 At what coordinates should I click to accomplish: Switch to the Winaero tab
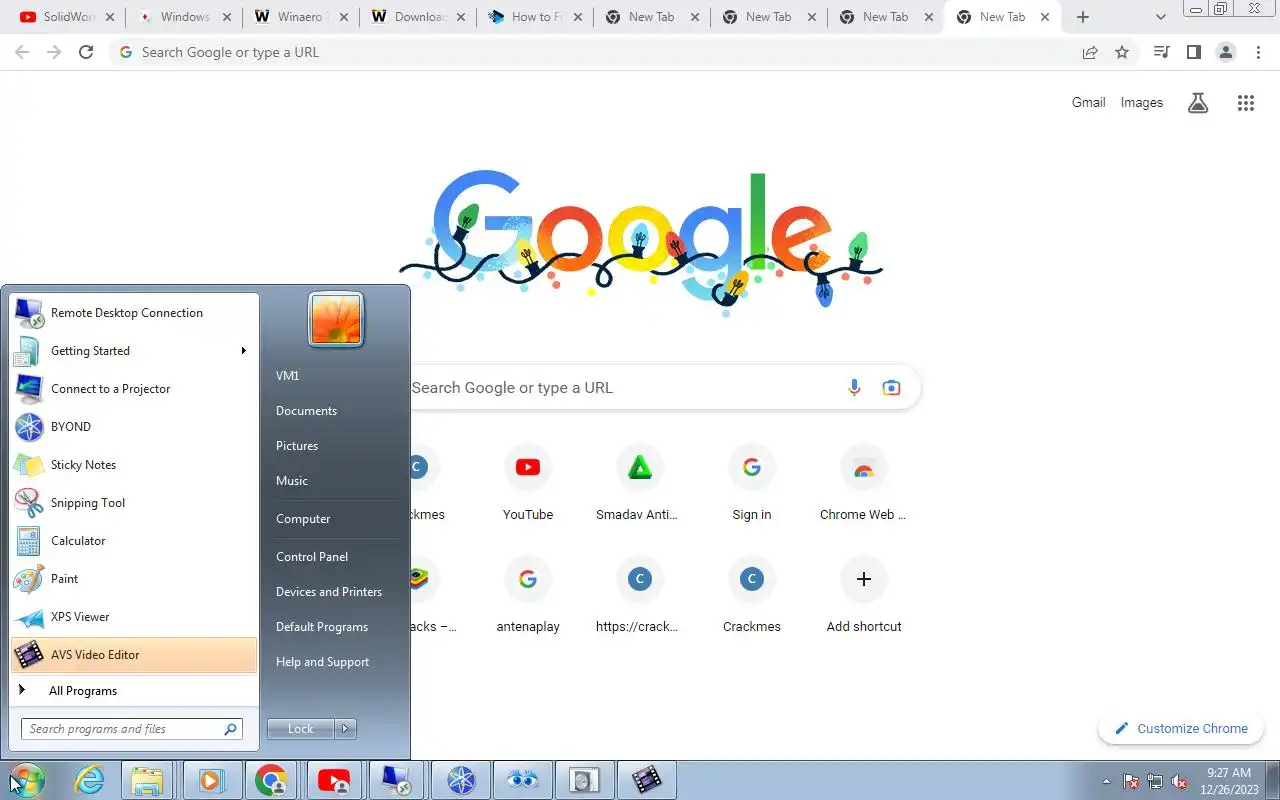(x=301, y=17)
